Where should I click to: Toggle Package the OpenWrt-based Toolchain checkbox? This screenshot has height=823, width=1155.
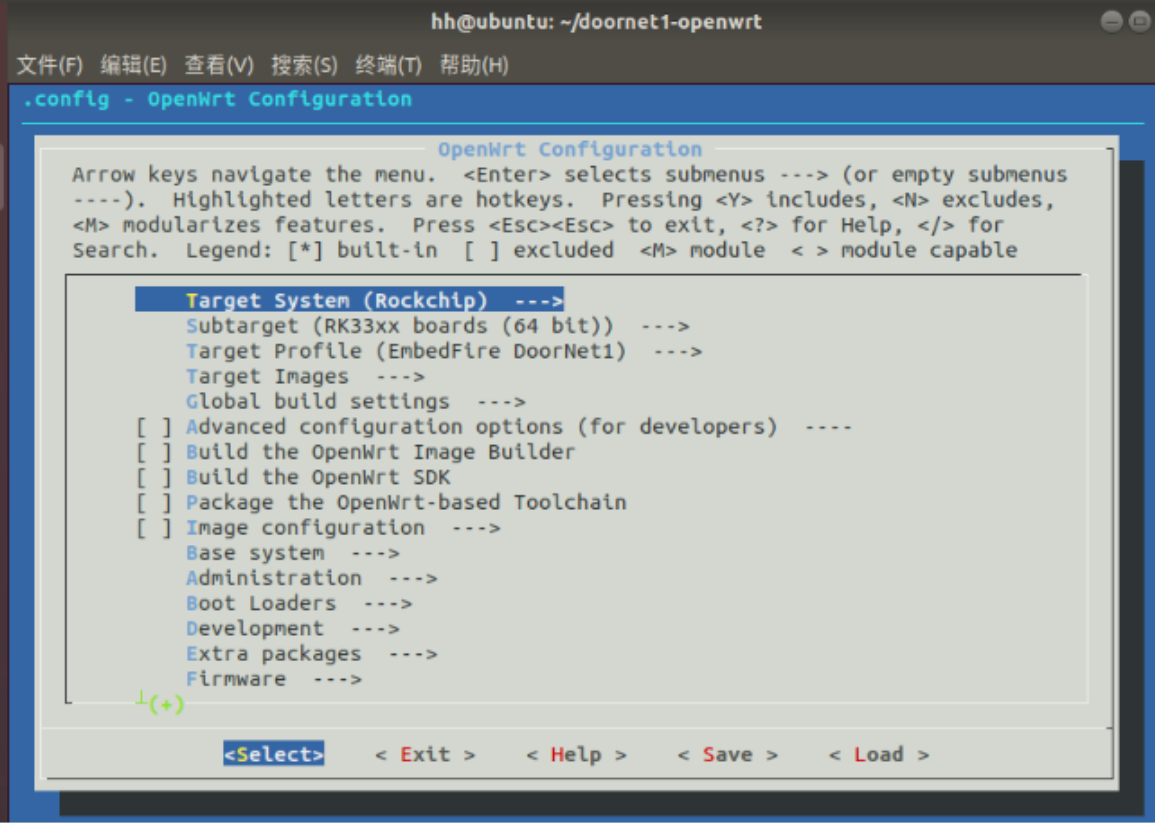(x=154, y=502)
